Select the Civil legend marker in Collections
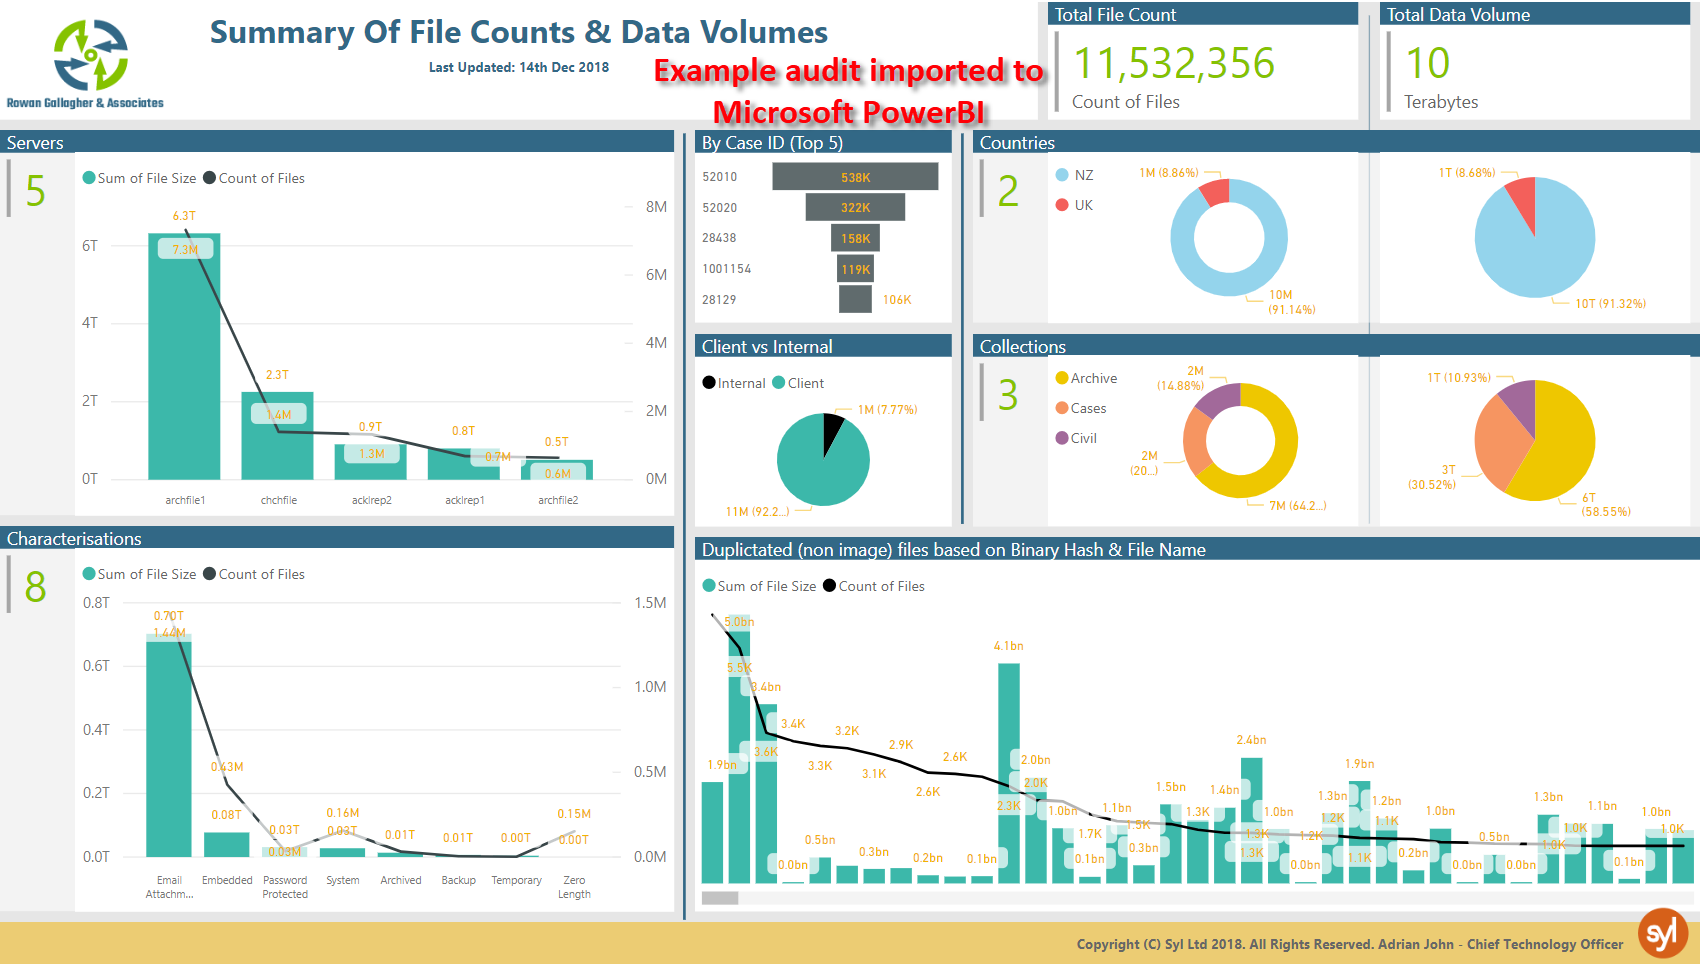The image size is (1700, 964). (1062, 438)
